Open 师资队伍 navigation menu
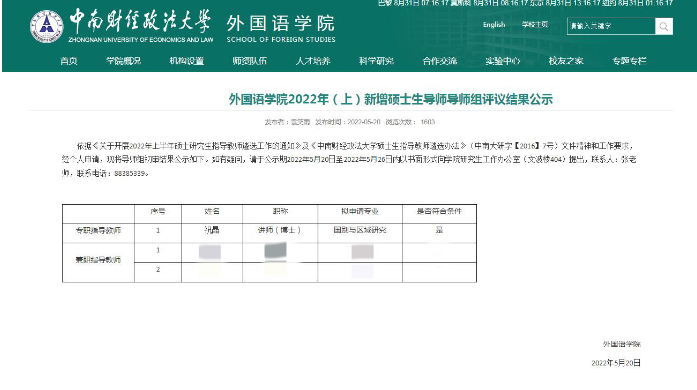 coord(250,61)
